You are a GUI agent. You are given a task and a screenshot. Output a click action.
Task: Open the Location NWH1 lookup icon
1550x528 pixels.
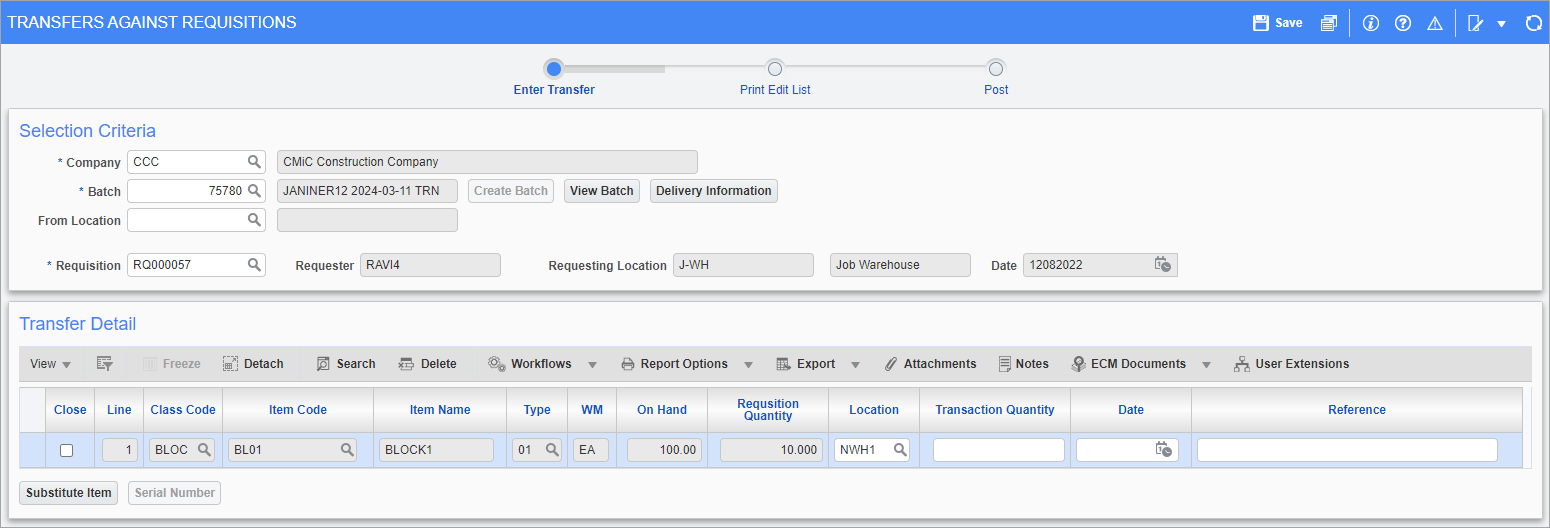click(x=900, y=450)
